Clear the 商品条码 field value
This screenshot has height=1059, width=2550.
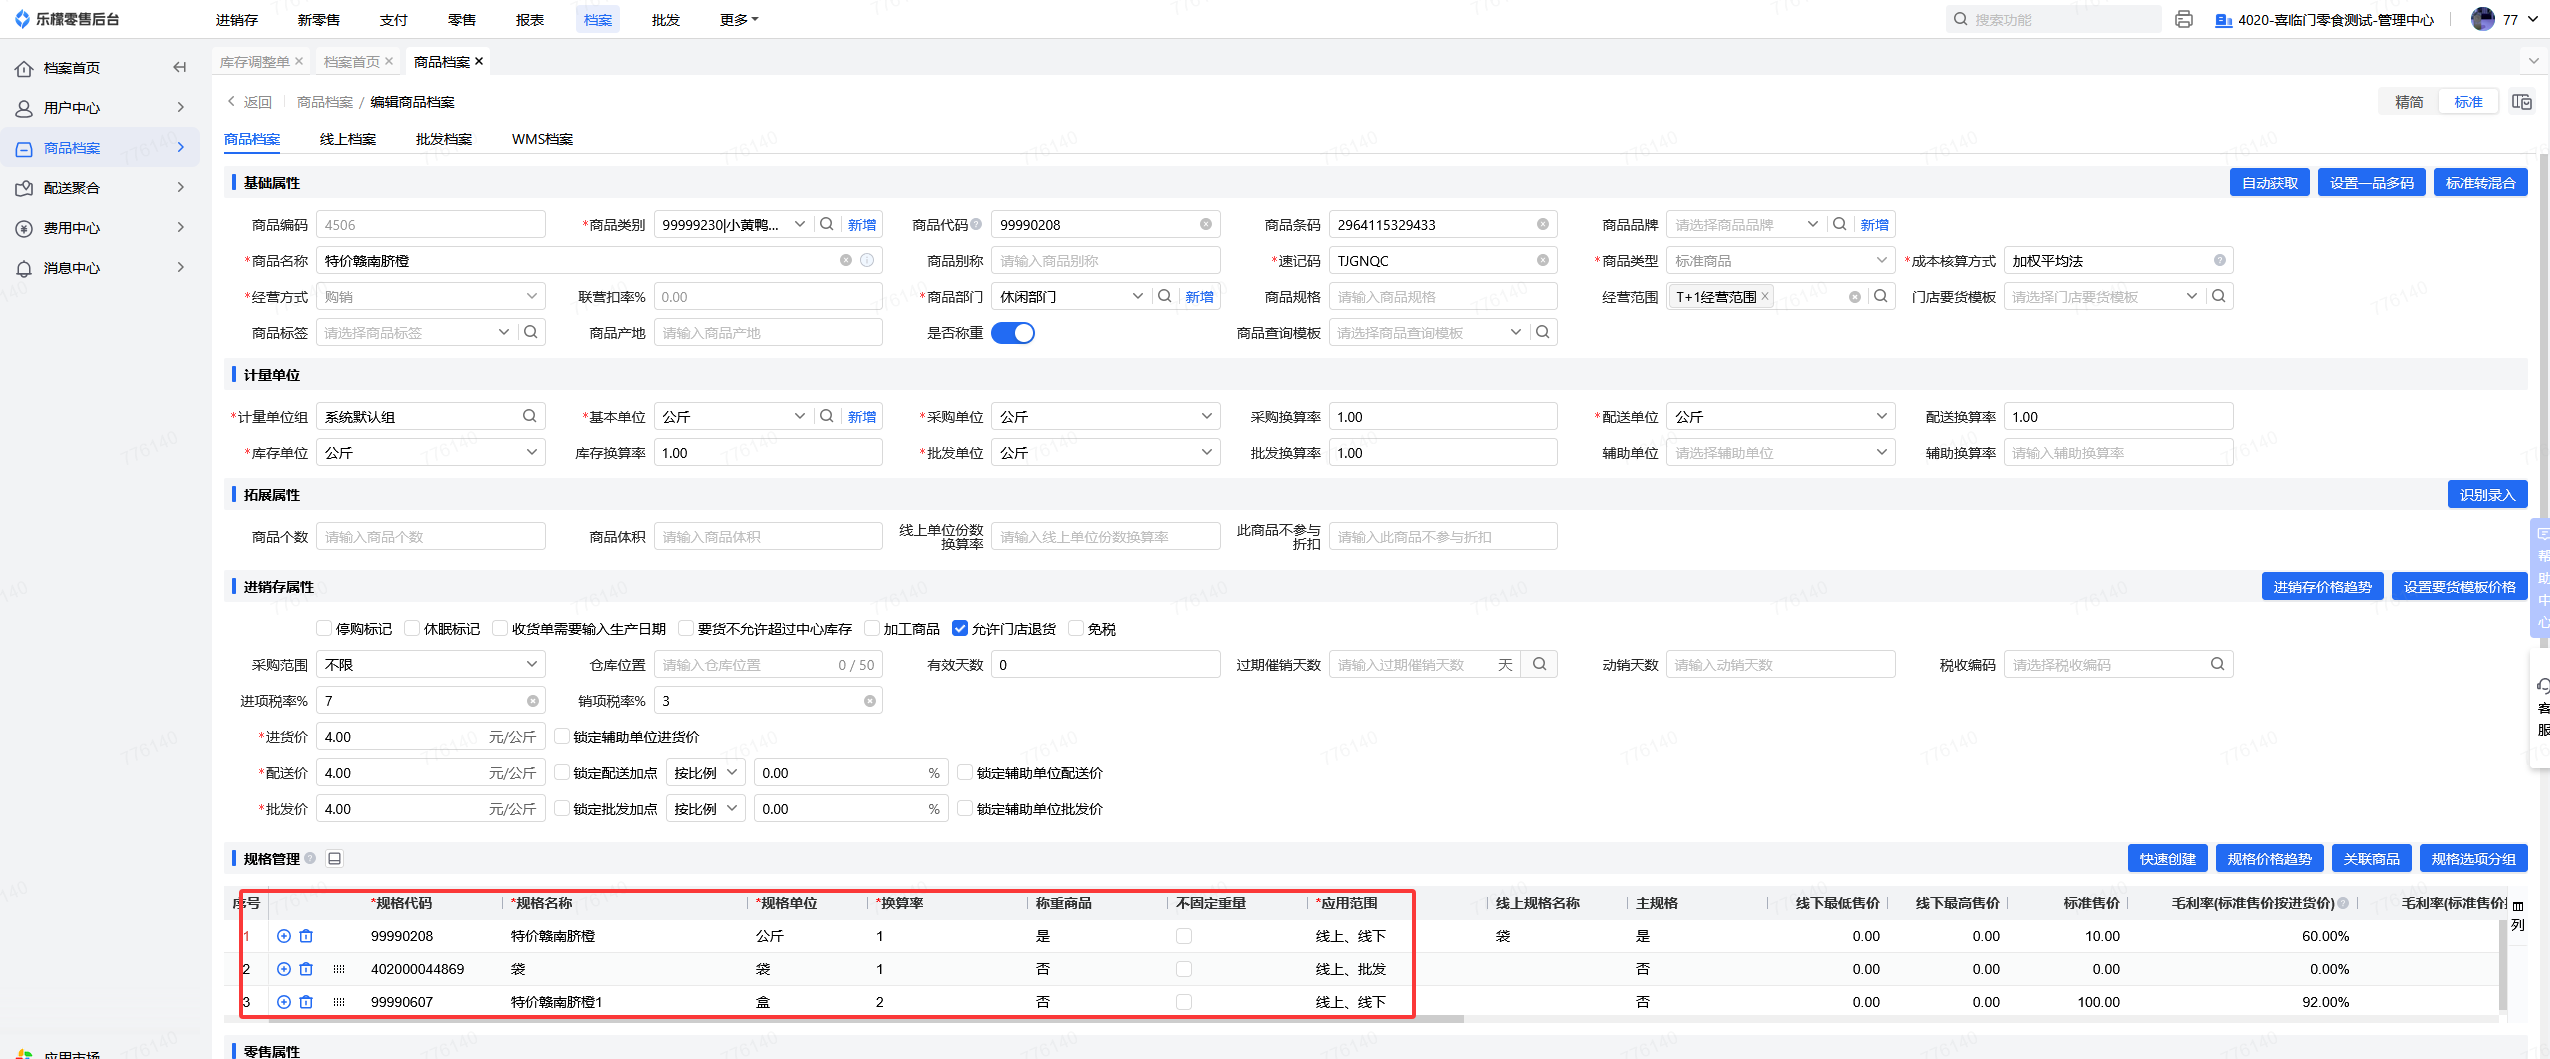point(1543,225)
